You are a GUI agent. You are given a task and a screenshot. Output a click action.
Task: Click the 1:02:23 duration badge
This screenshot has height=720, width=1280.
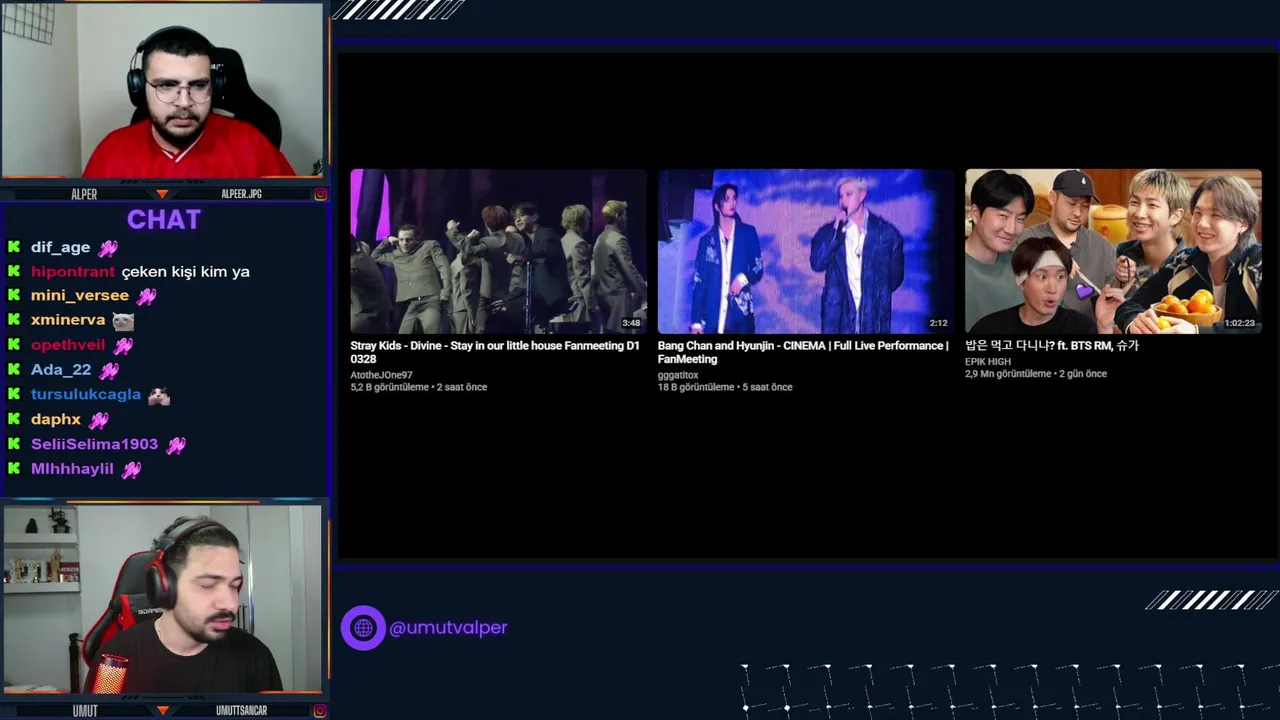pos(1239,323)
